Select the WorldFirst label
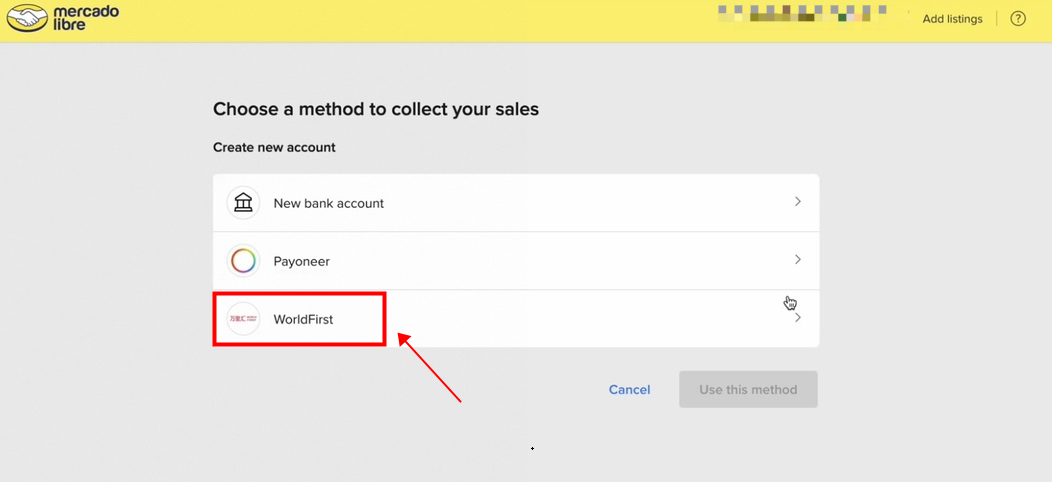 [303, 319]
